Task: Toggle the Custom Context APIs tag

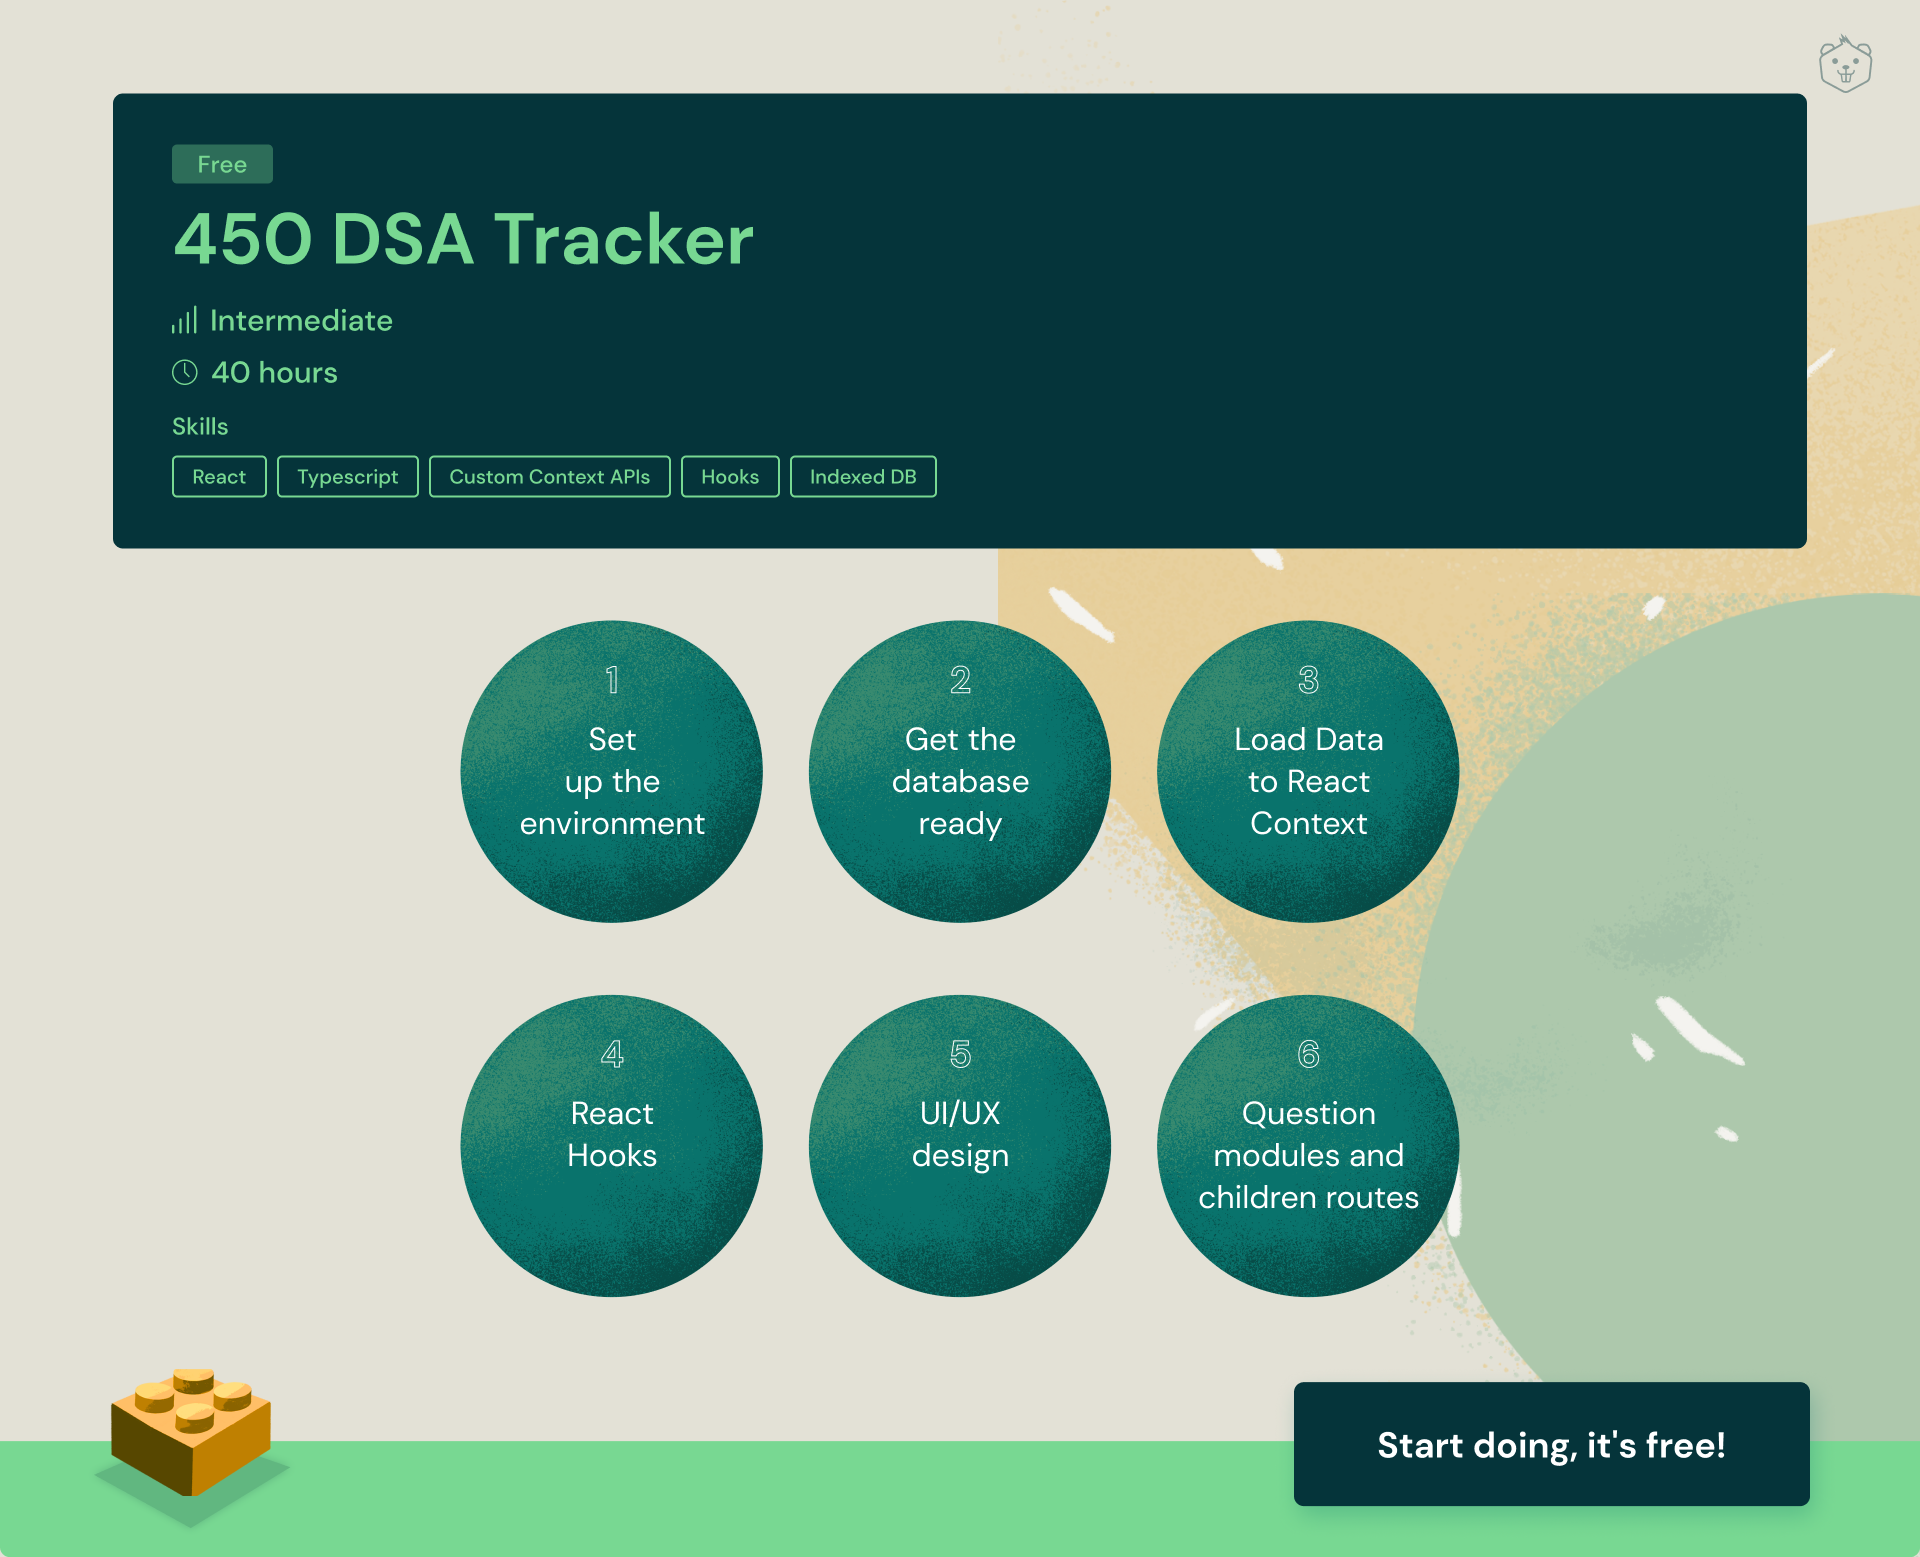Action: pos(549,475)
